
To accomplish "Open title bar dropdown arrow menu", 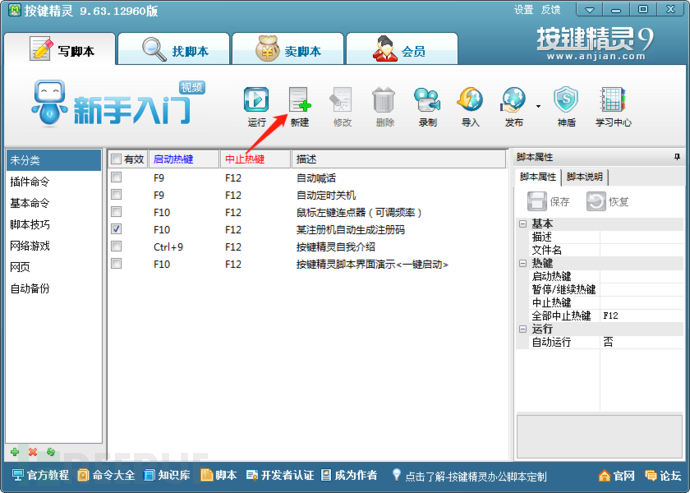I will tap(590, 9).
